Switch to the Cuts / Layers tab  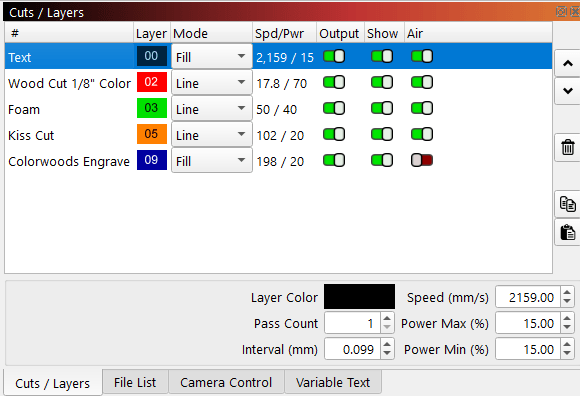click(x=53, y=383)
